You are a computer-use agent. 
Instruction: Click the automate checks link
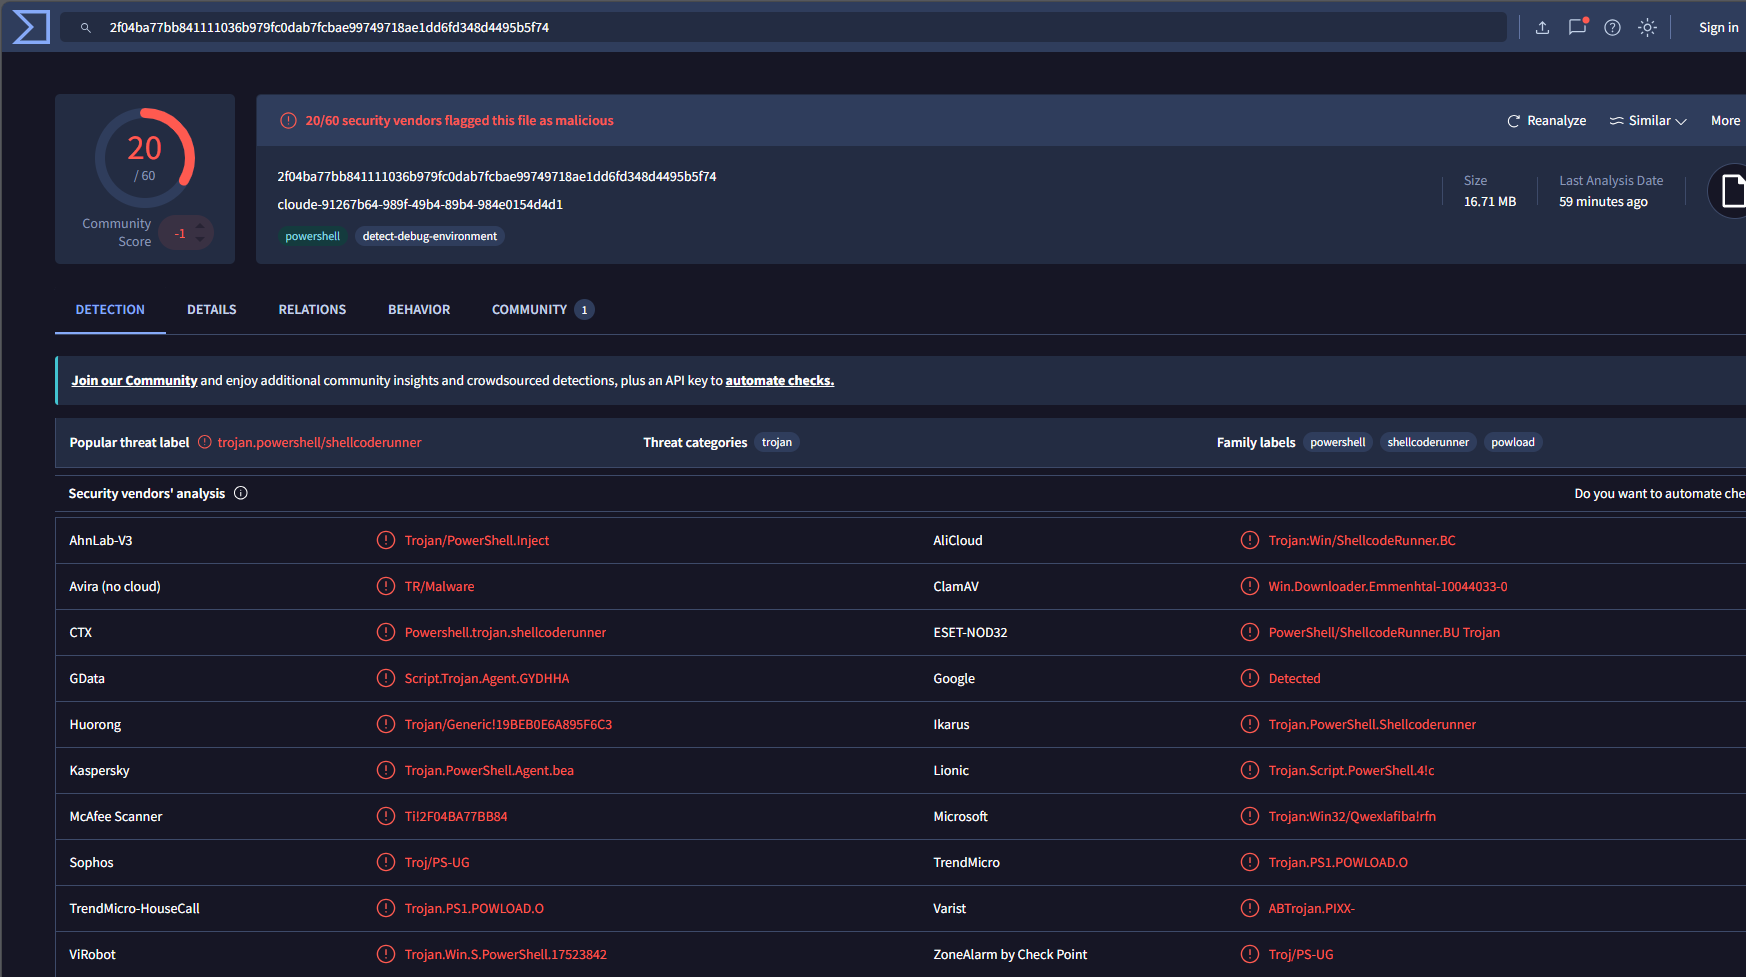[780, 381]
